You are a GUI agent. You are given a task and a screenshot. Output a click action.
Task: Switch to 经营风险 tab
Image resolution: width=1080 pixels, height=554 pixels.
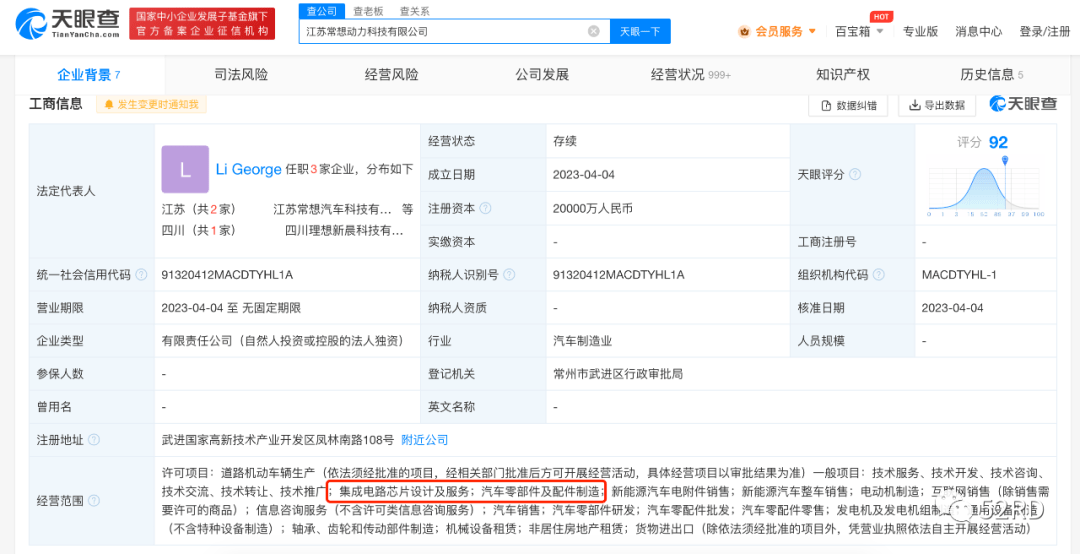pos(392,75)
